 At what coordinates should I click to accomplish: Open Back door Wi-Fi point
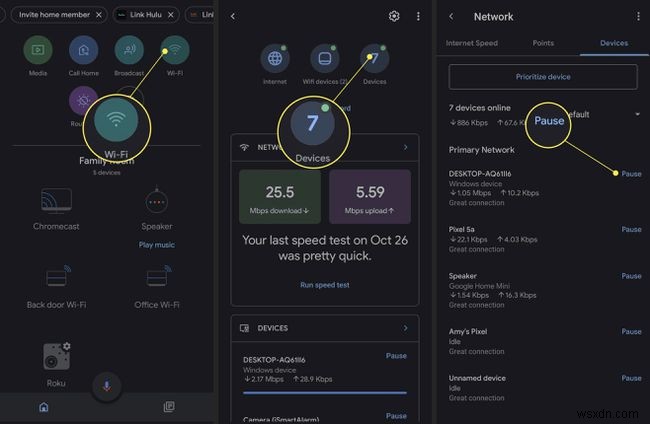[56, 287]
